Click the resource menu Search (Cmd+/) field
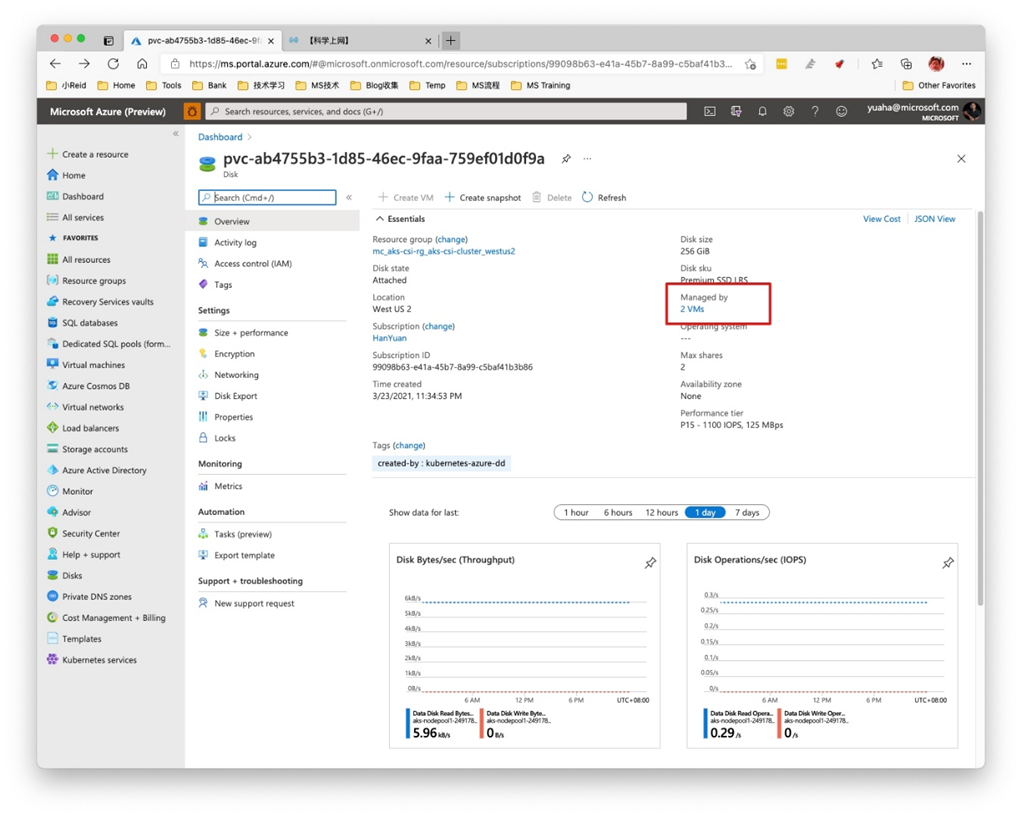1022x817 pixels. click(x=267, y=198)
